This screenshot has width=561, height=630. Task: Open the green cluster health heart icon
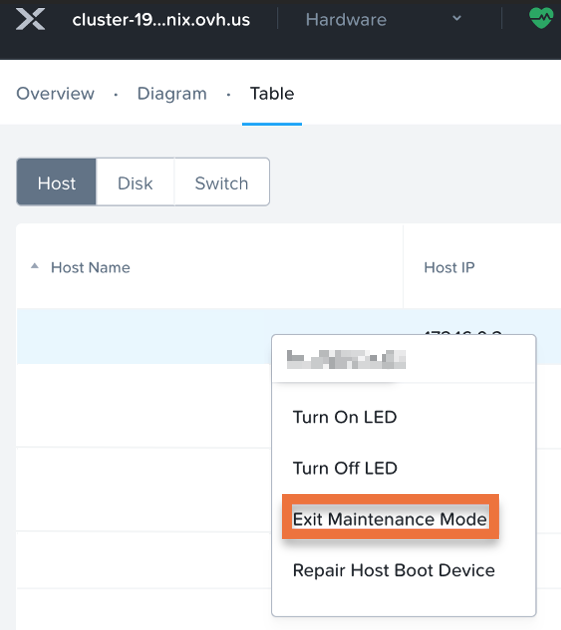541,18
